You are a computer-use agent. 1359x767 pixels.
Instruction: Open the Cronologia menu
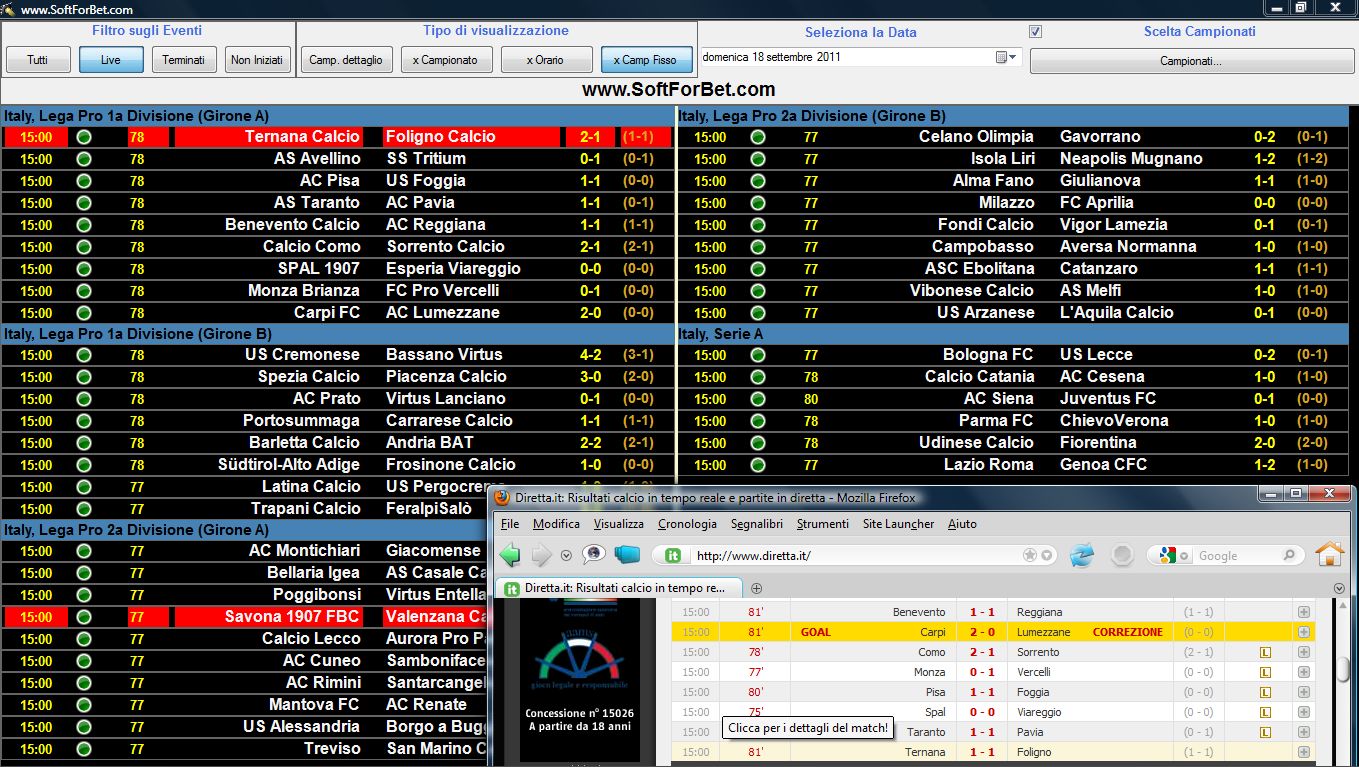(687, 524)
